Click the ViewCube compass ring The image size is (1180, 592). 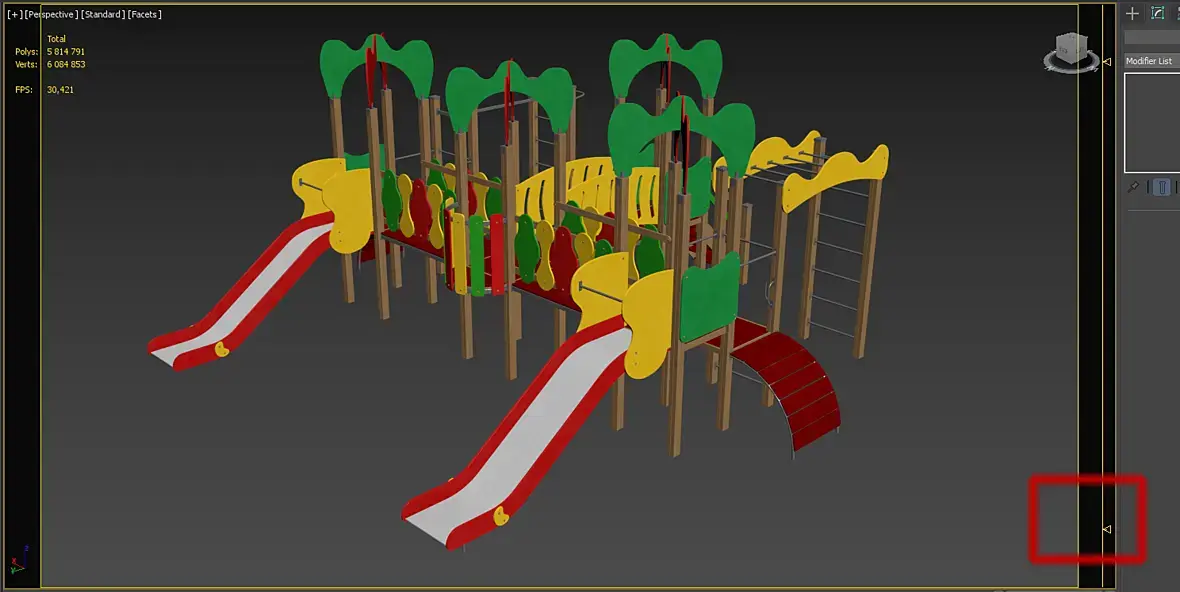point(1072,64)
